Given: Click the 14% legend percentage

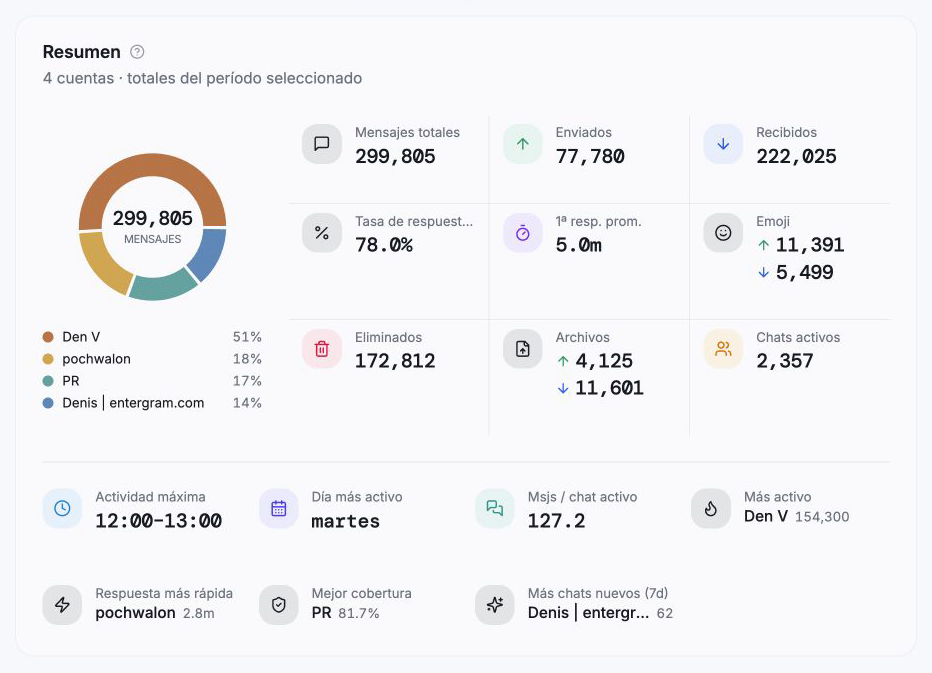Looking at the screenshot, I should pos(247,403).
